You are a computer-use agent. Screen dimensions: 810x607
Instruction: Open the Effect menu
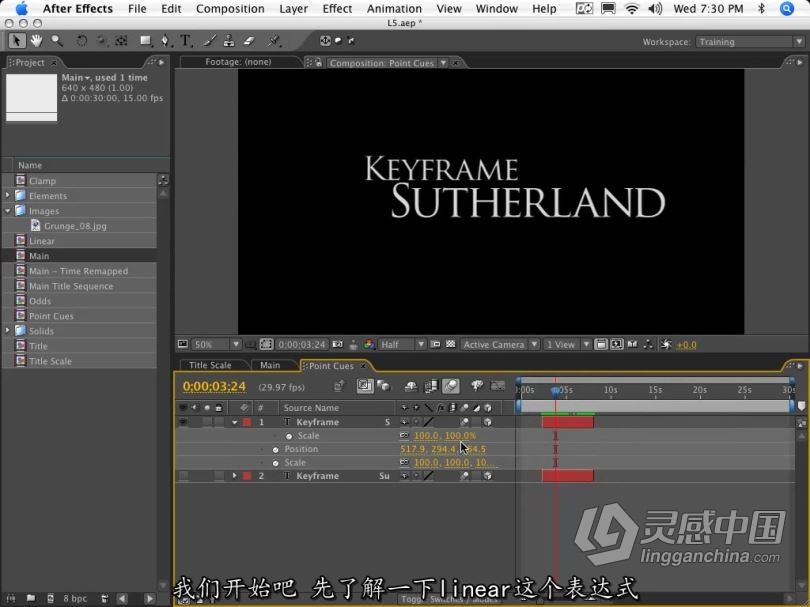tap(337, 9)
